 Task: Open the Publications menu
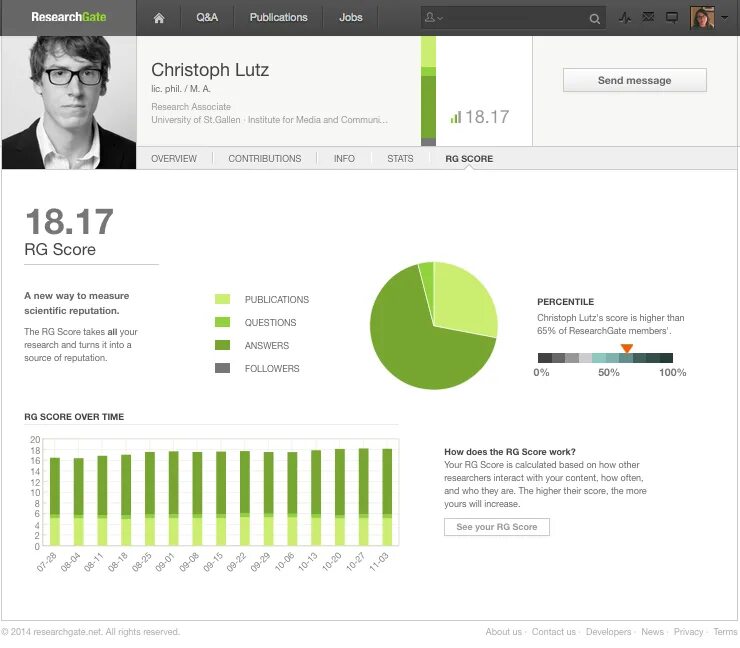(x=278, y=17)
